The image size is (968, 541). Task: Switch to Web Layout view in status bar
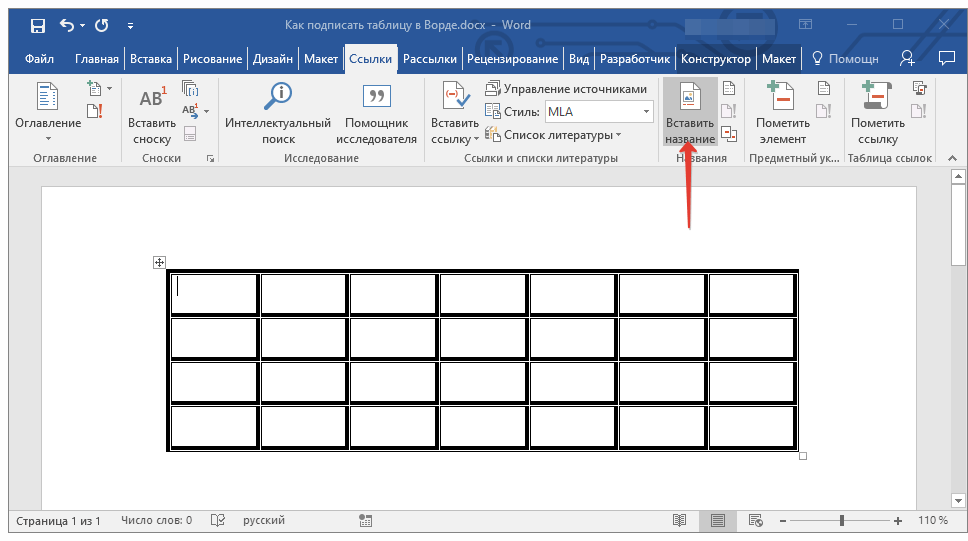coord(755,521)
